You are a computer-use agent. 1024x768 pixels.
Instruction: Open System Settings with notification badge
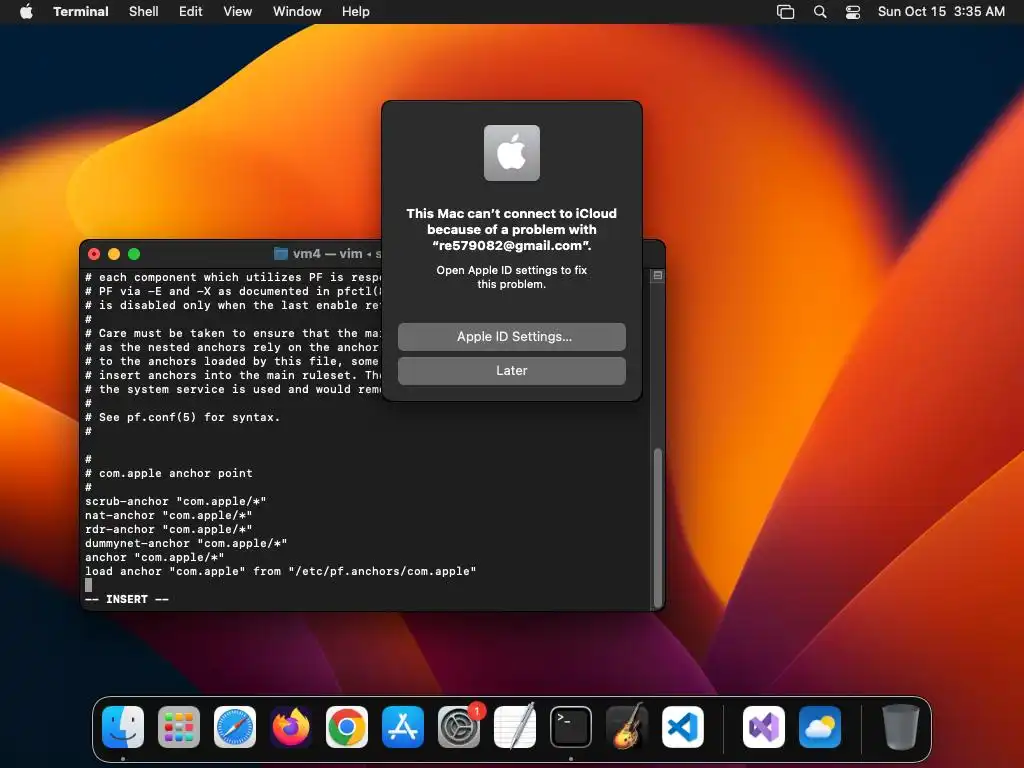tap(459, 727)
